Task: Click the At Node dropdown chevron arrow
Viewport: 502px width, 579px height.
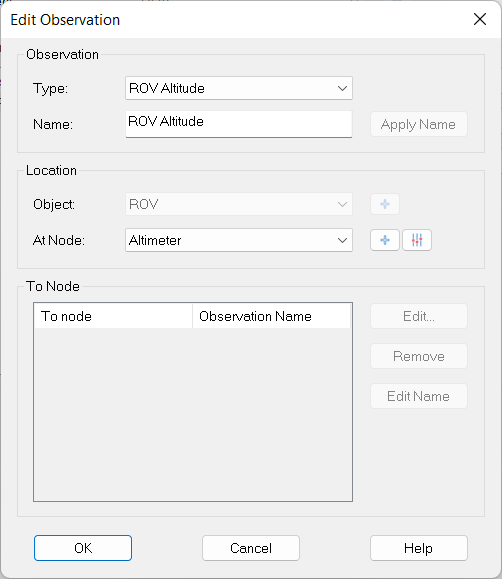Action: click(342, 240)
